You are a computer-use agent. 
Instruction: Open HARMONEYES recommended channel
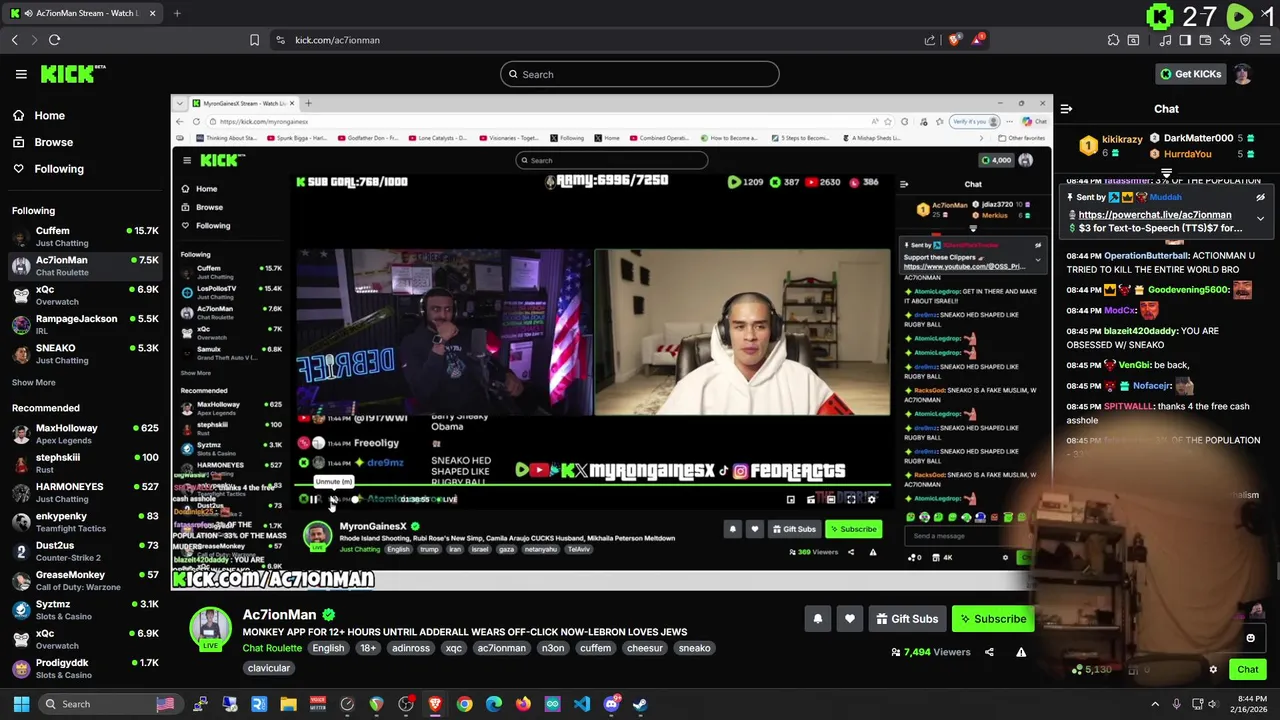tap(85, 492)
